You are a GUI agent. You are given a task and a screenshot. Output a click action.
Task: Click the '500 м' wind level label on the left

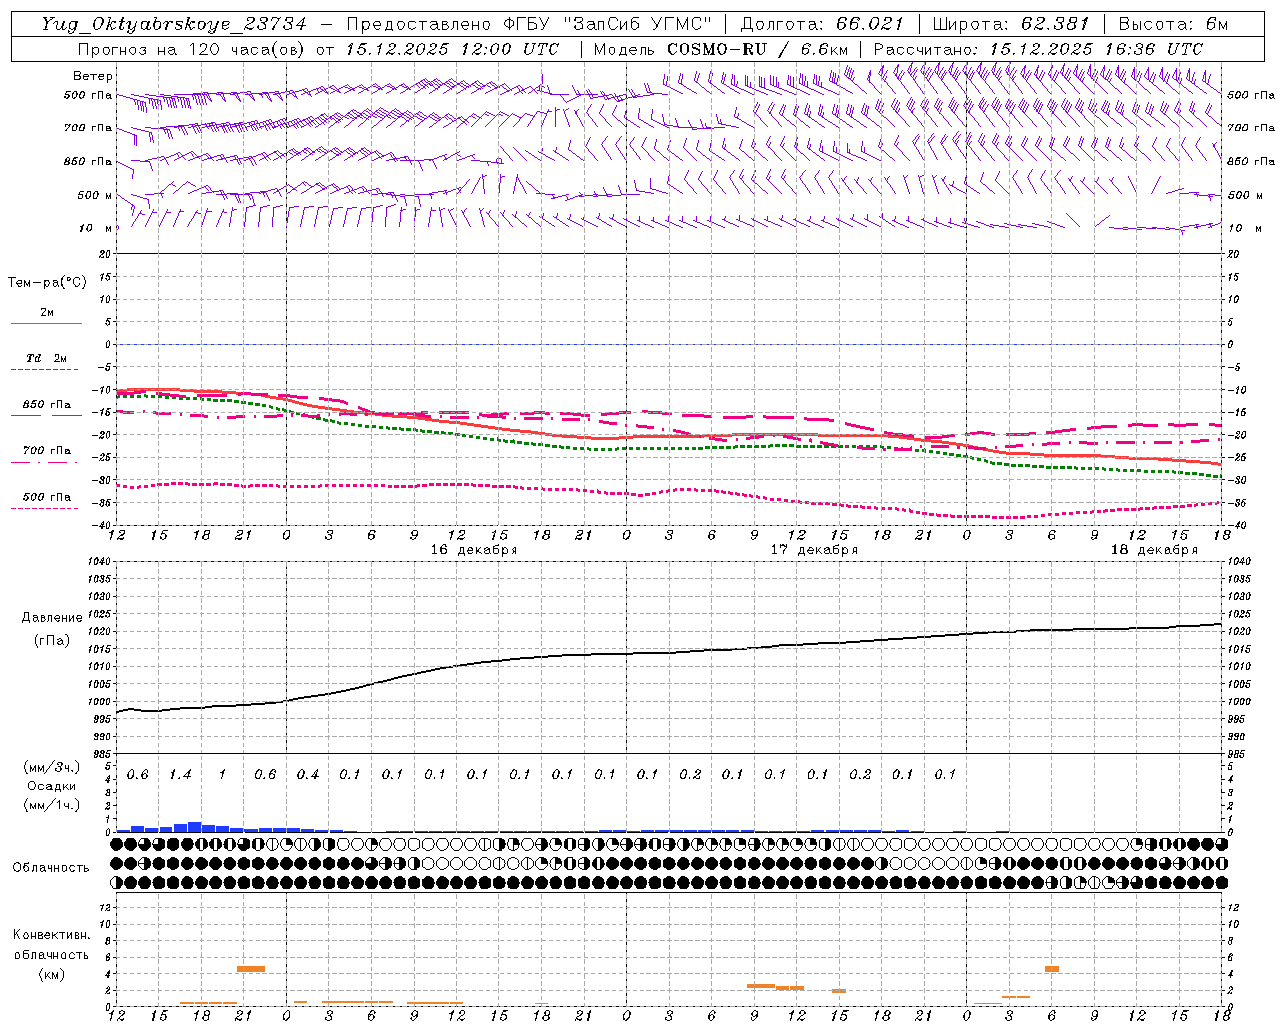pyautogui.click(x=95, y=195)
